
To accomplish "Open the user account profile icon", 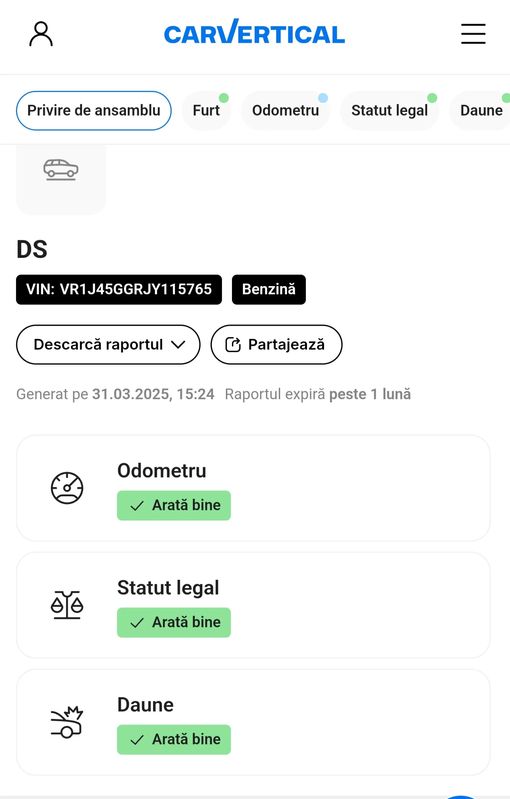I will [41, 34].
